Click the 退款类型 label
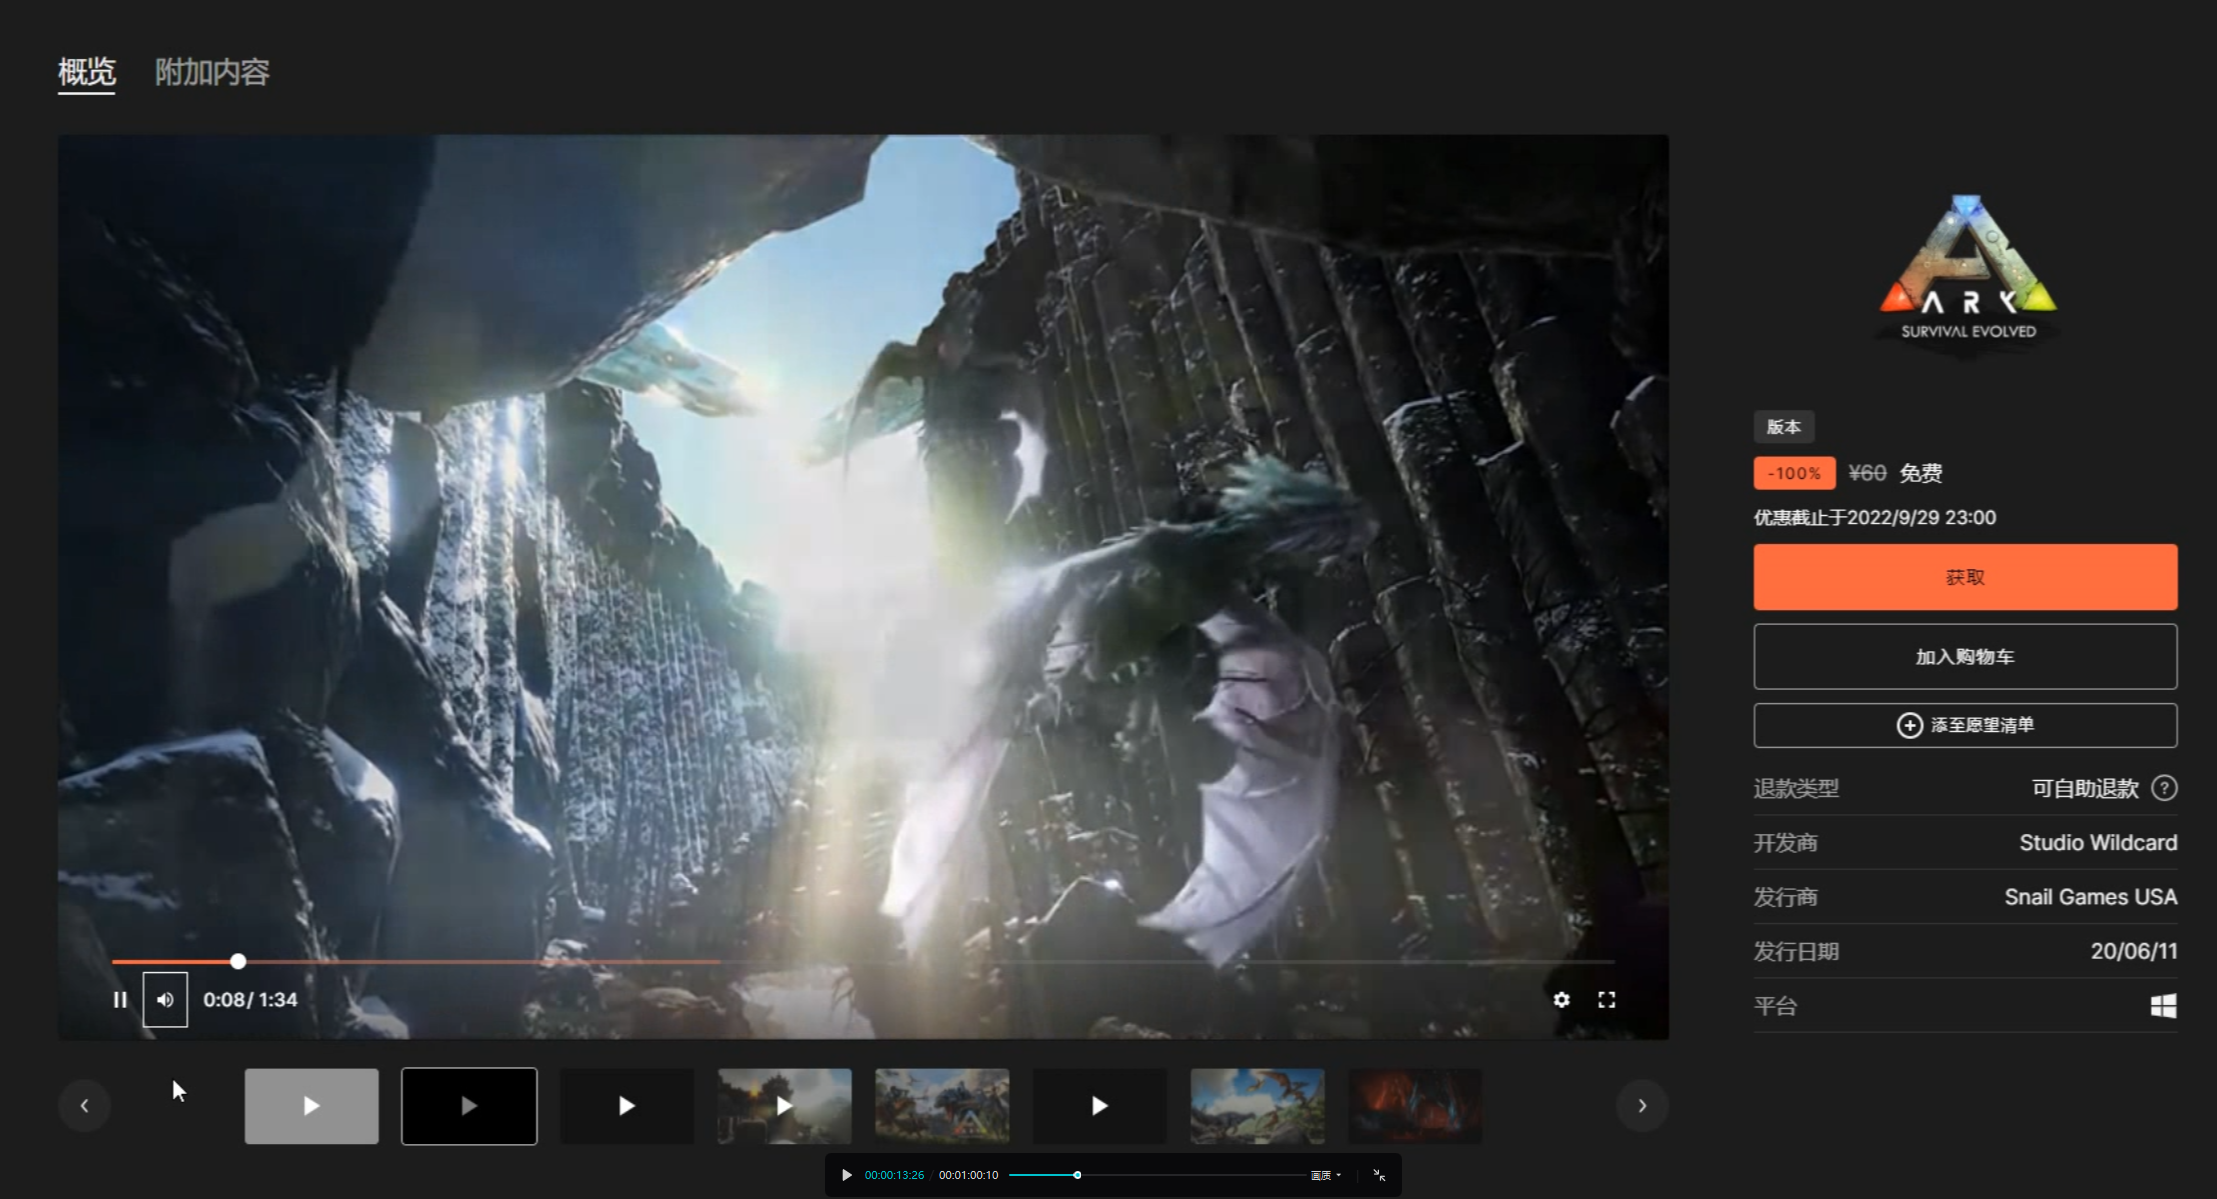The height and width of the screenshot is (1199, 2217). (x=1796, y=788)
